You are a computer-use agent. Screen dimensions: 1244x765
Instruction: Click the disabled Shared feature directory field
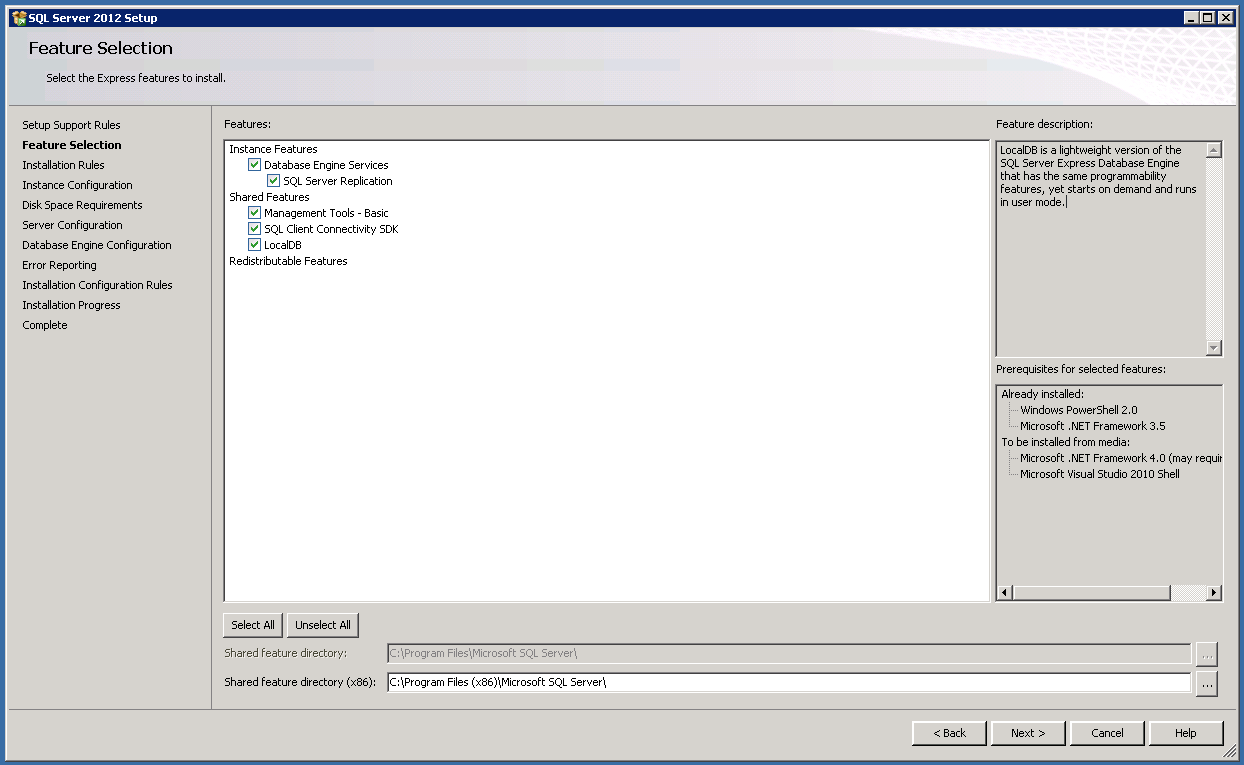tap(789, 654)
